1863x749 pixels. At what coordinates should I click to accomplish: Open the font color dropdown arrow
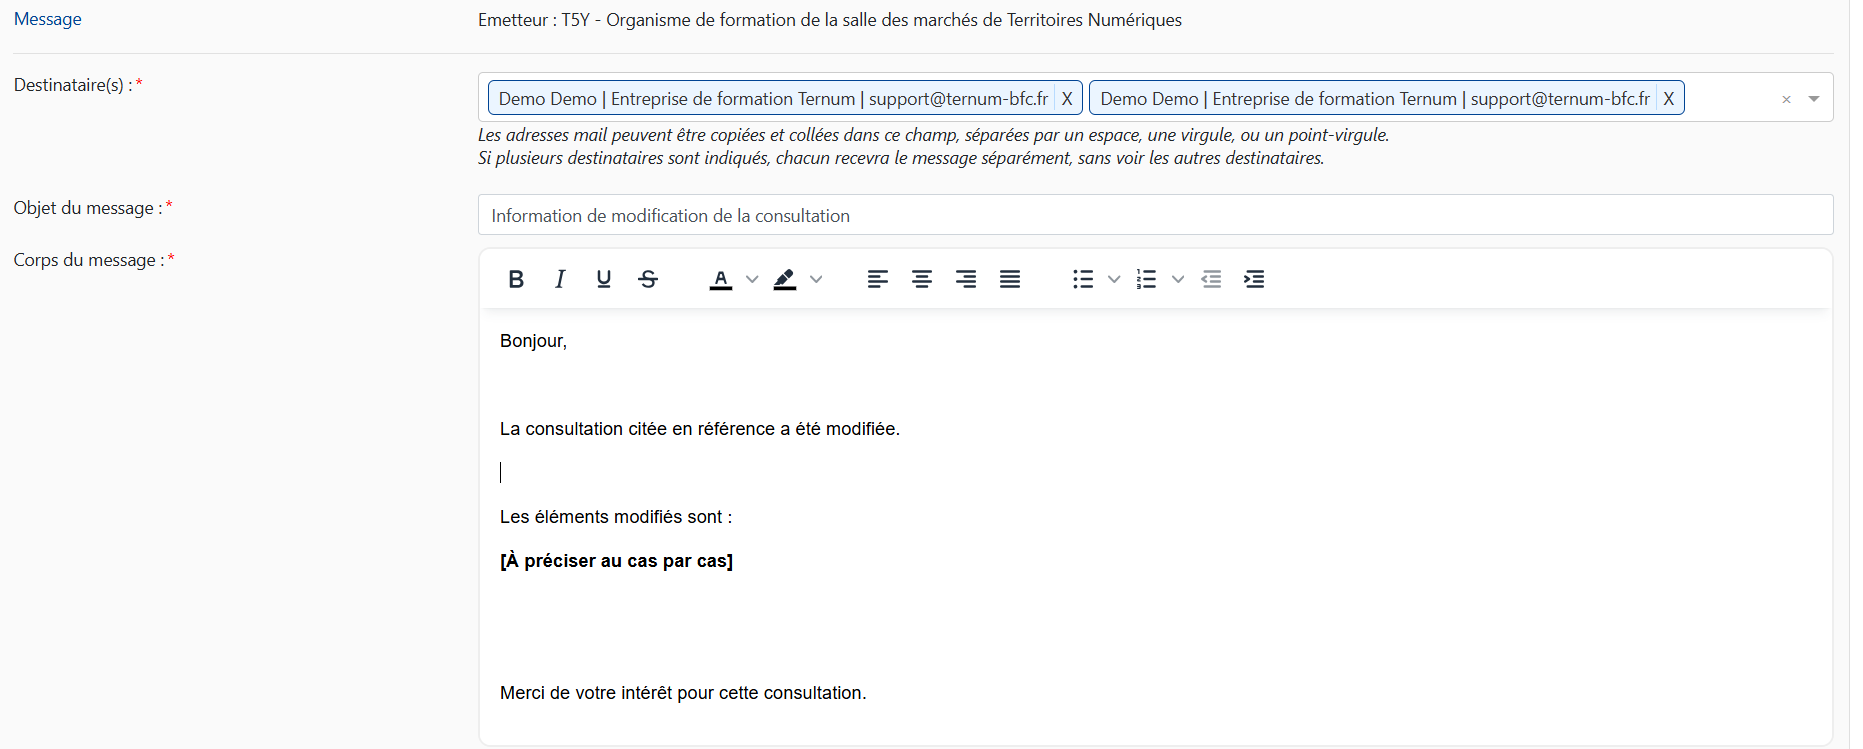[x=752, y=279]
